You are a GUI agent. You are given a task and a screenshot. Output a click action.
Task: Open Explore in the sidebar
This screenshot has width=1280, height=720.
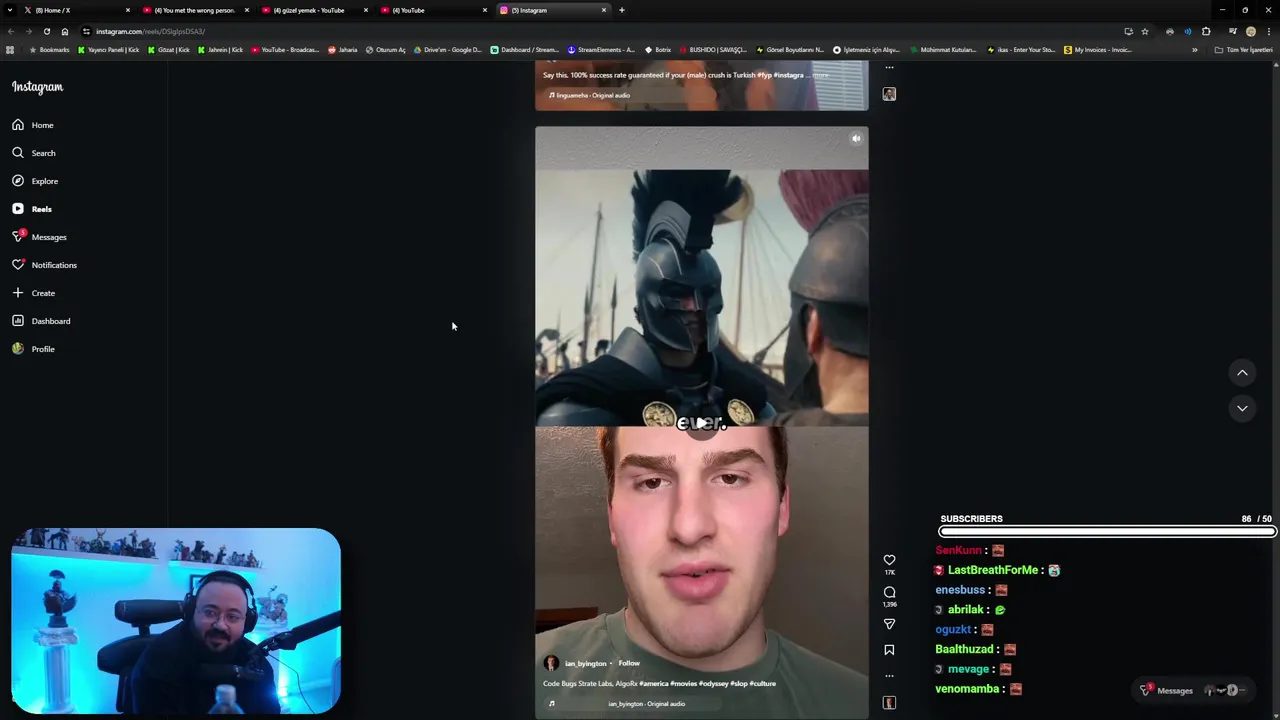tap(35, 181)
